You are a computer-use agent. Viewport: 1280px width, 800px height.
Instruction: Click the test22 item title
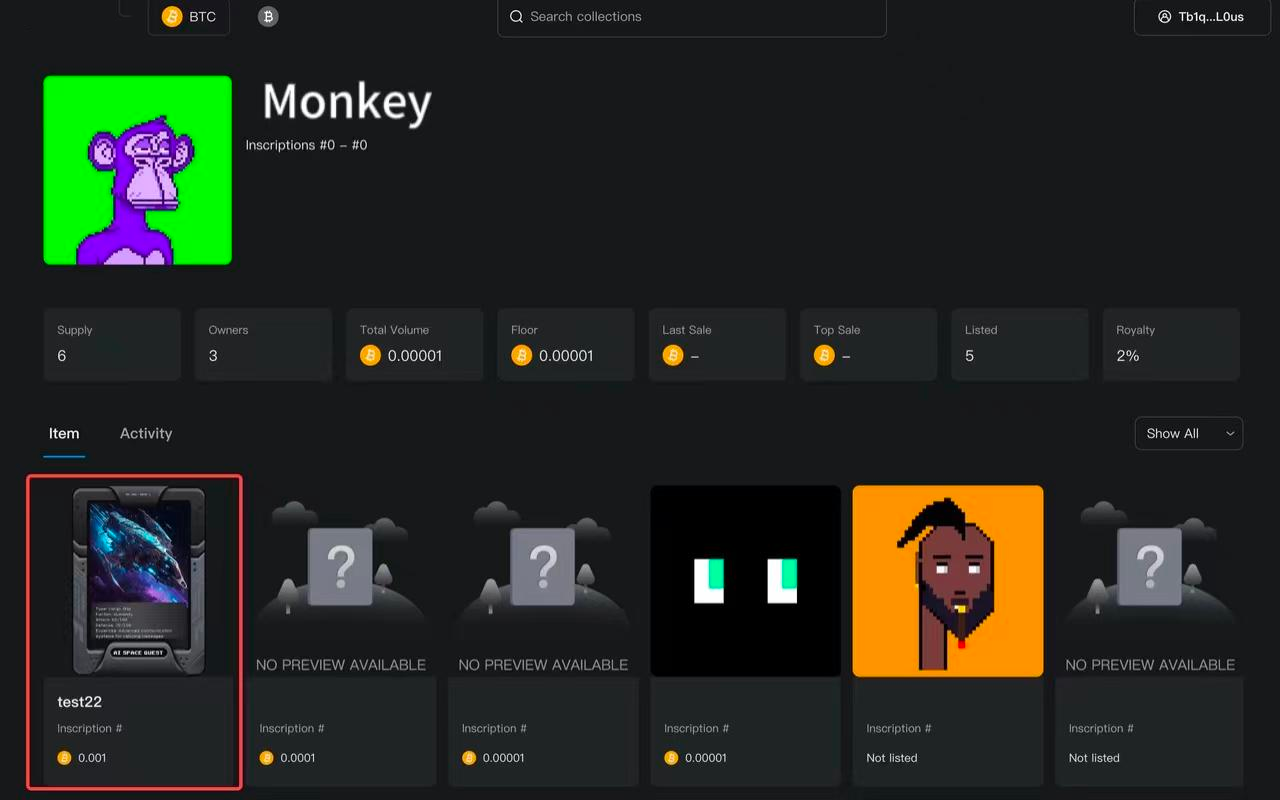pyautogui.click(x=80, y=702)
